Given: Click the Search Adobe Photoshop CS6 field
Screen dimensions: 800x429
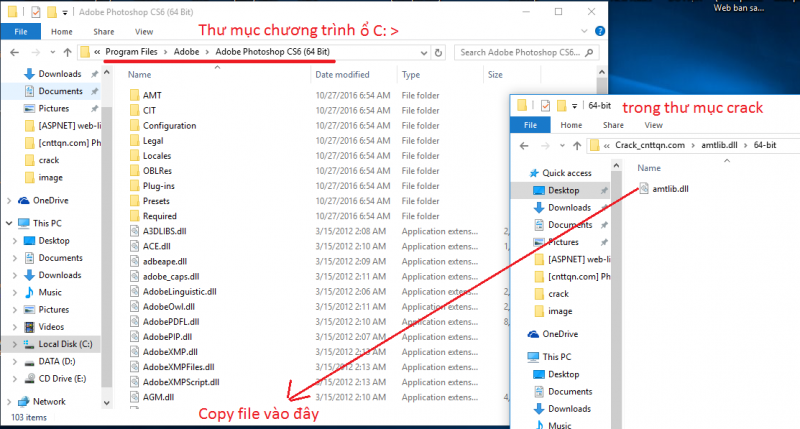Looking at the screenshot, I should pyautogui.click(x=526, y=52).
